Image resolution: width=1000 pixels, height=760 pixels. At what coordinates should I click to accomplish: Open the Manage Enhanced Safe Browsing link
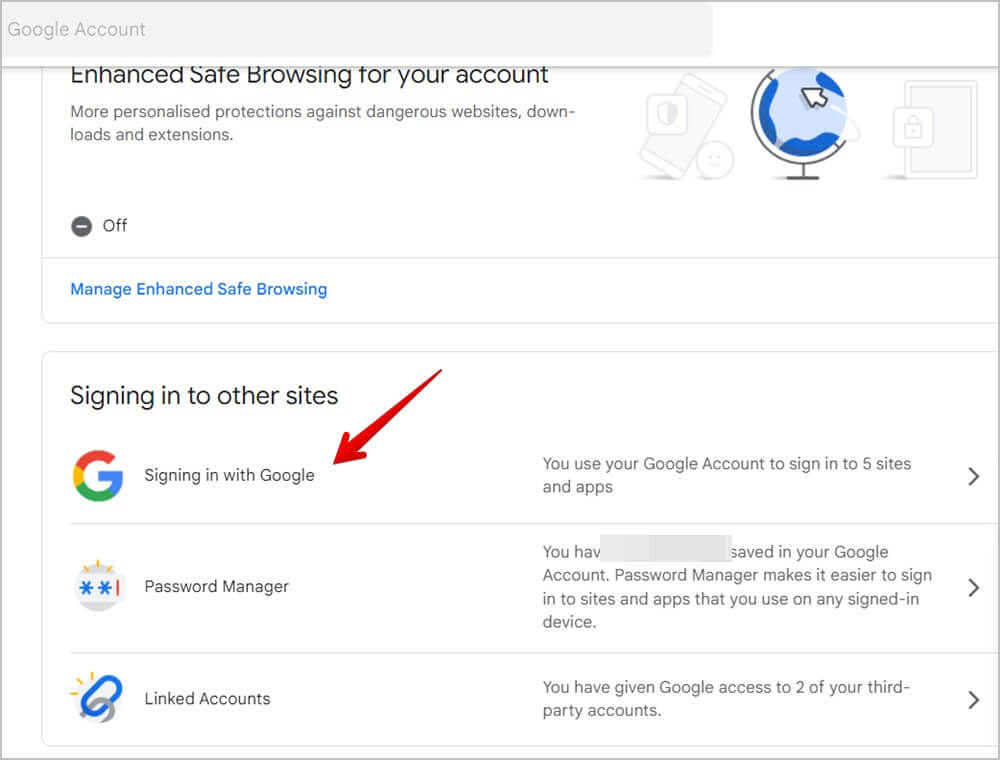pos(198,289)
